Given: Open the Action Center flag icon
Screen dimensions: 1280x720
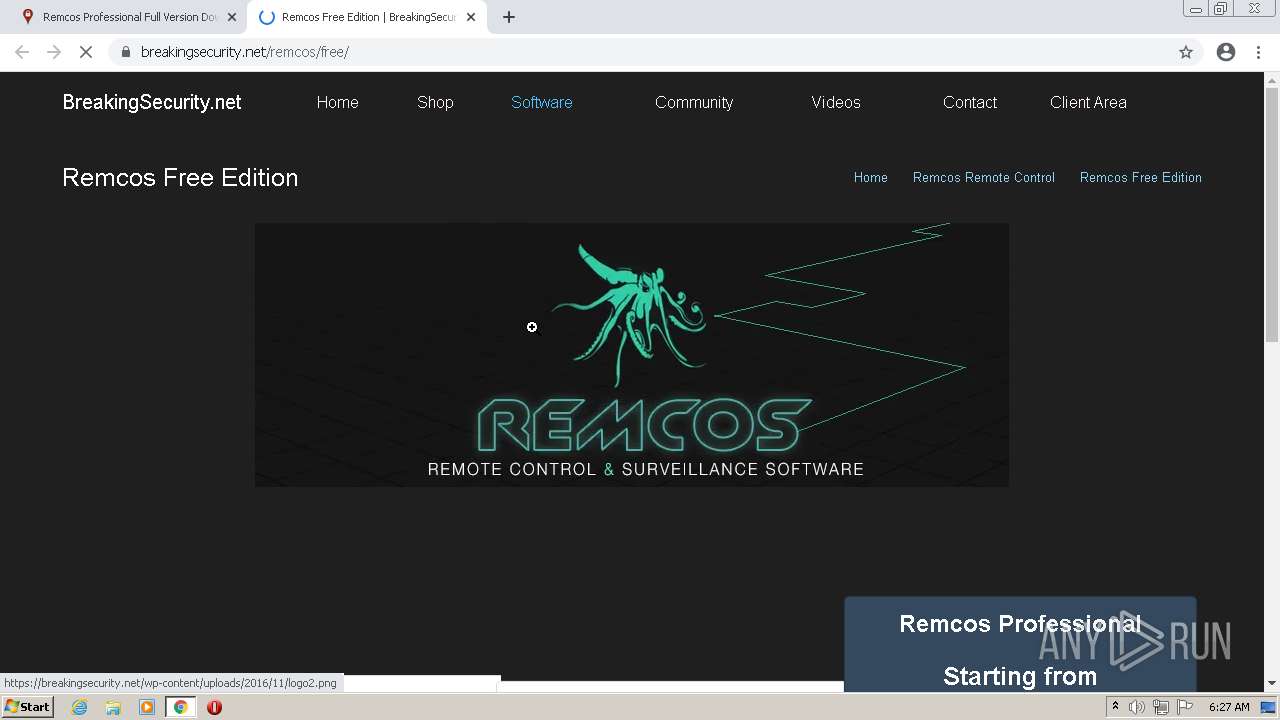Looking at the screenshot, I should 1185,707.
